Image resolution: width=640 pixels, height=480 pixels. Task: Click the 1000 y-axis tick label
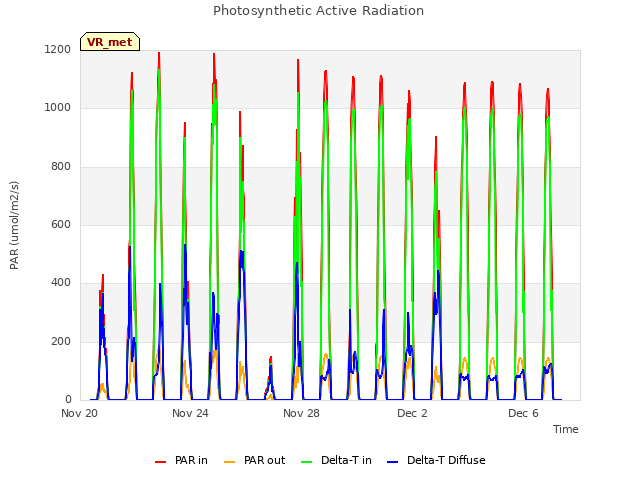click(58, 108)
